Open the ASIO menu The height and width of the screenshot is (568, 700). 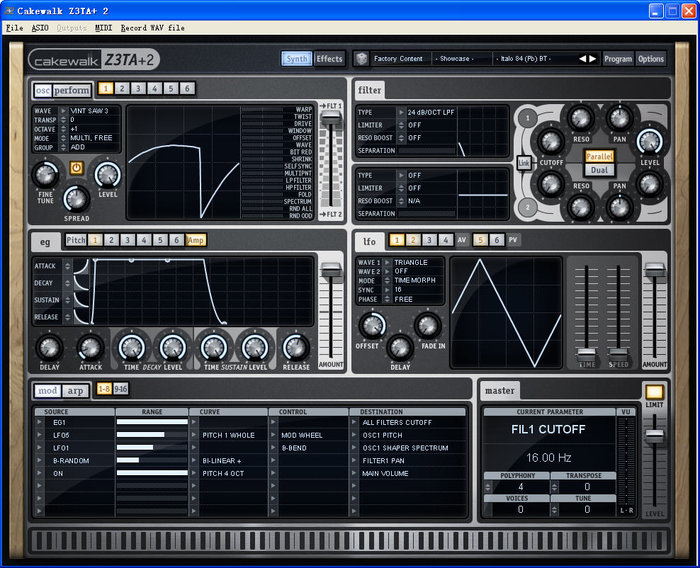coord(40,27)
